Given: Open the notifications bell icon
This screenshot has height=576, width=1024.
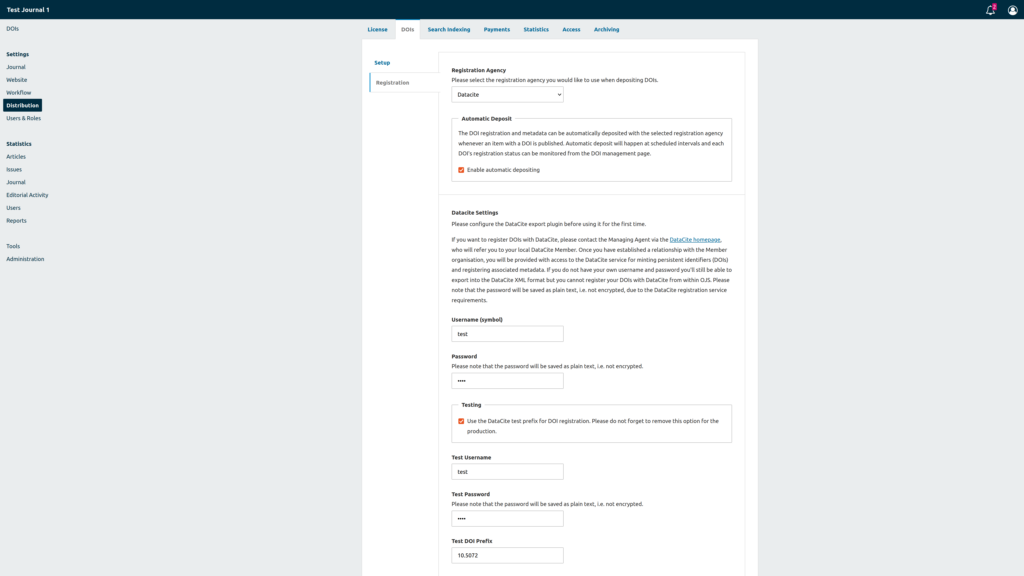Looking at the screenshot, I should click(x=990, y=10).
